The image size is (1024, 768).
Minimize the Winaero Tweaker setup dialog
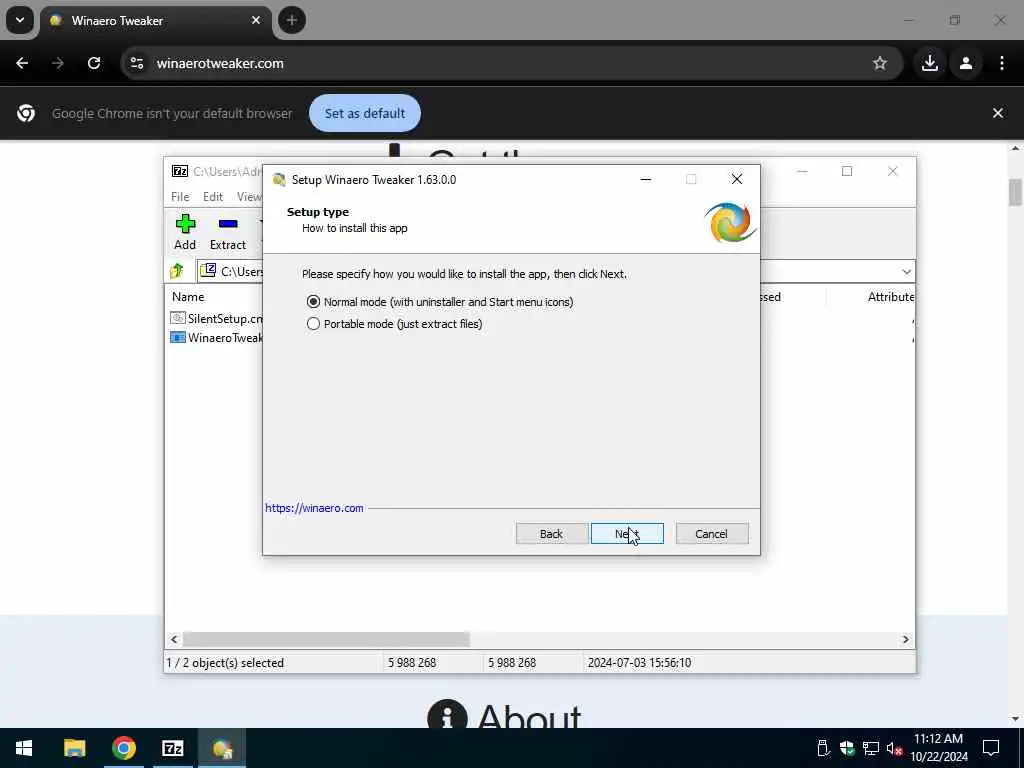(x=646, y=180)
